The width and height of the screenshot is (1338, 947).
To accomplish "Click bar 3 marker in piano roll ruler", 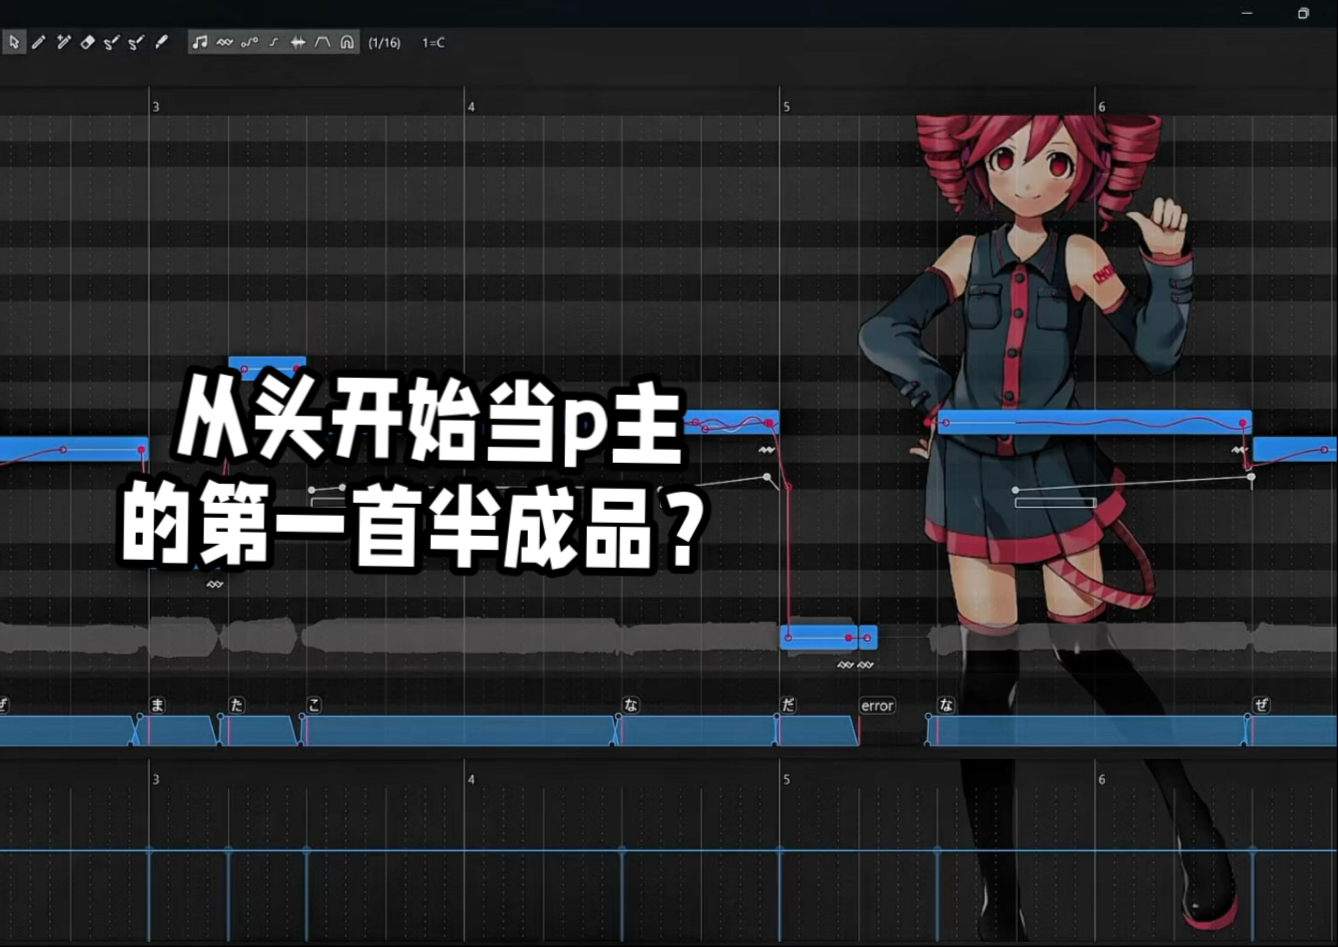I will 155,107.
